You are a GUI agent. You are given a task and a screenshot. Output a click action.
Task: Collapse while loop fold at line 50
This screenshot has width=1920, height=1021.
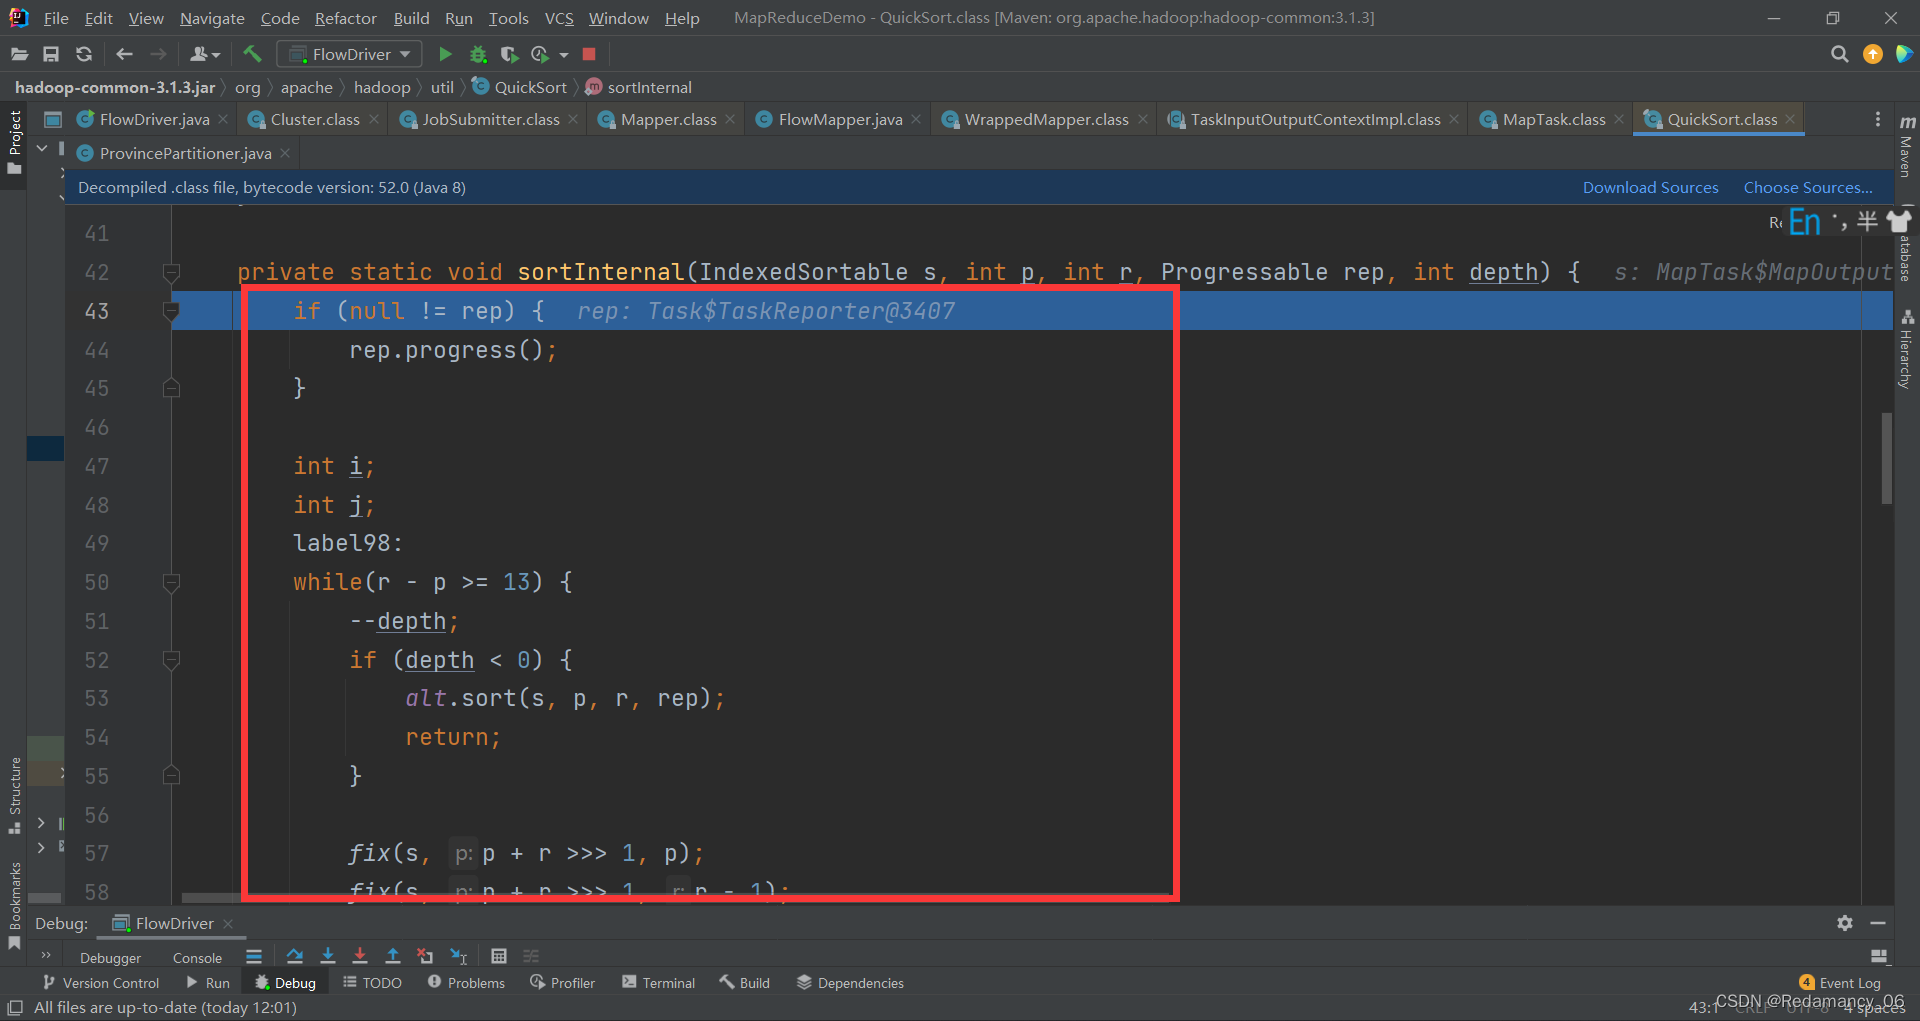tap(171, 582)
